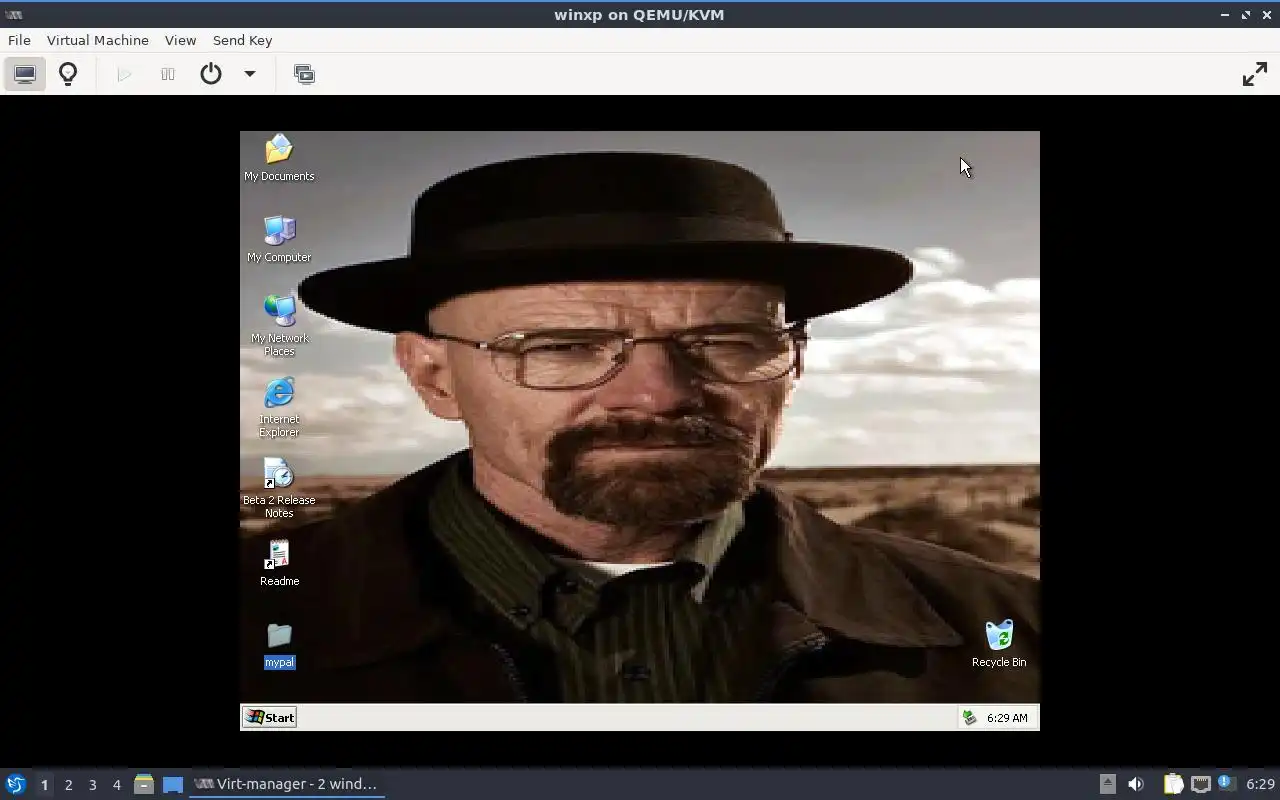Click the host panel clock
The width and height of the screenshot is (1280, 800).
[x=1260, y=784]
